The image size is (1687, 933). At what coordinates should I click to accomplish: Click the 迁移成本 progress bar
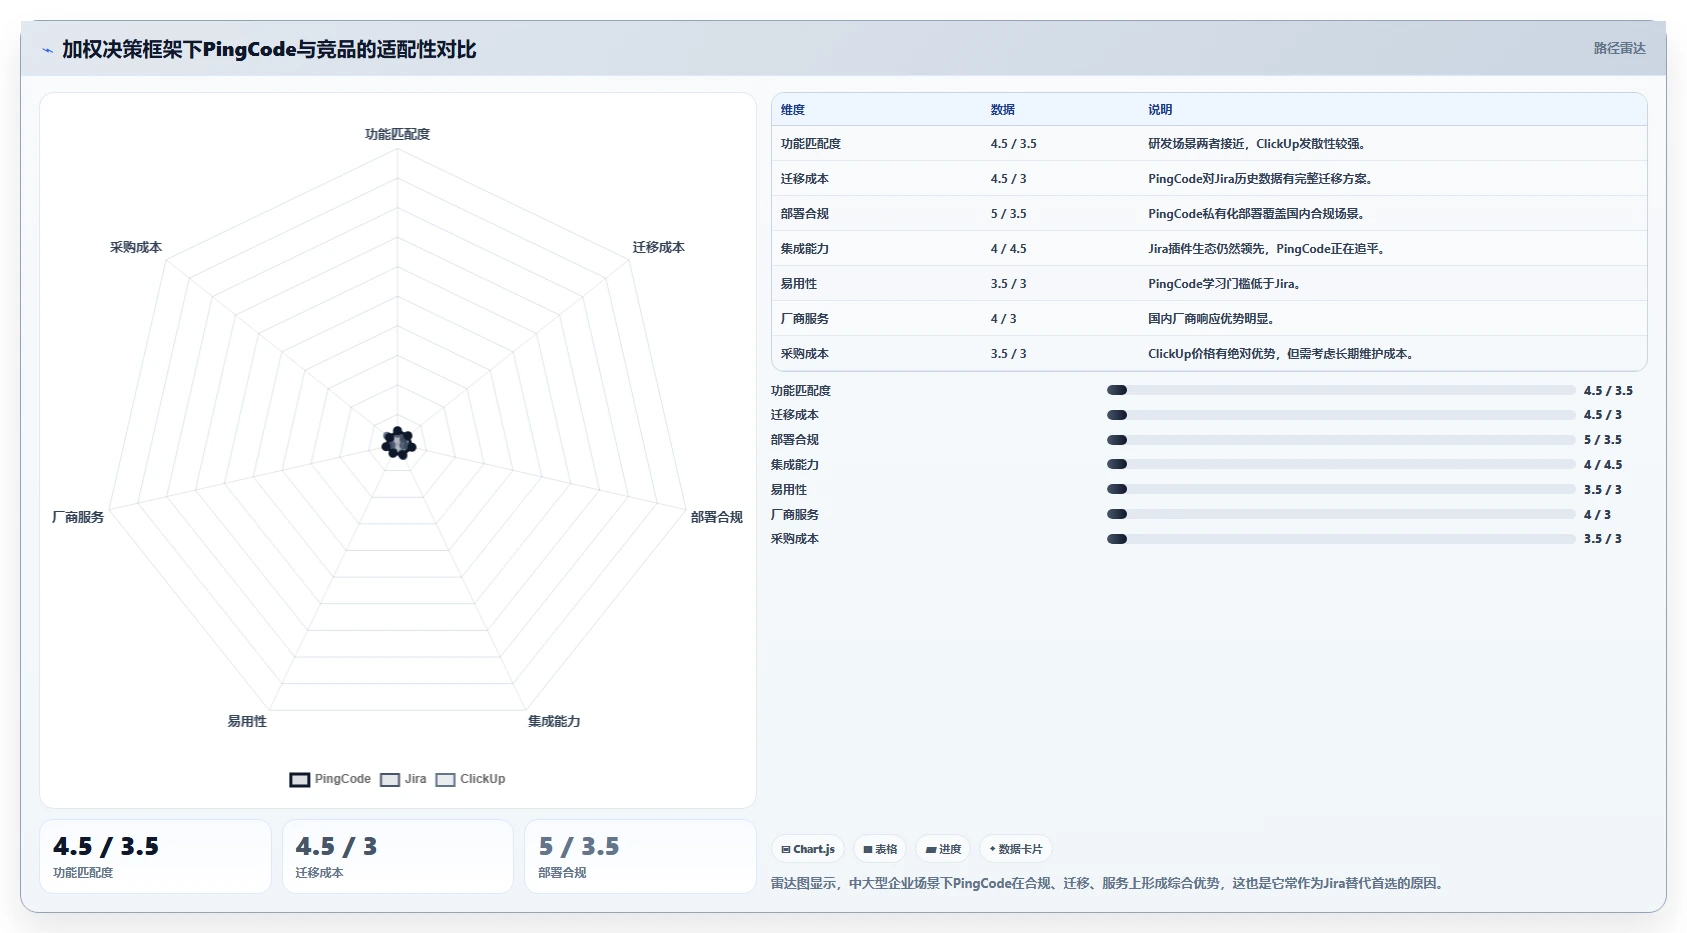tap(1341, 415)
